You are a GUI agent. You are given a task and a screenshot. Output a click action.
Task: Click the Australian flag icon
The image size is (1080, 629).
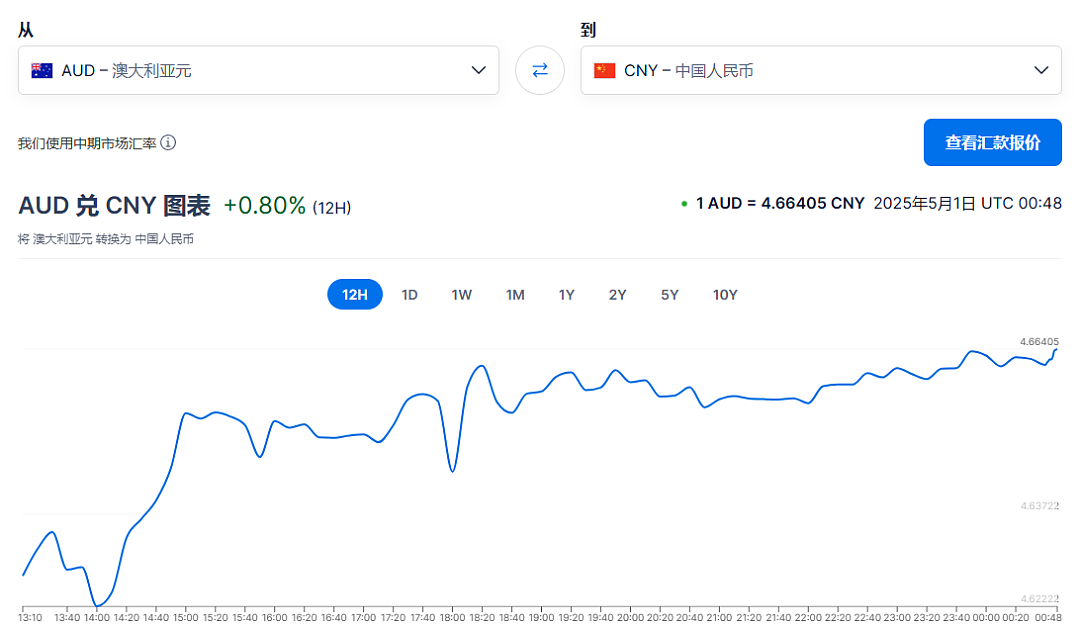[42, 70]
